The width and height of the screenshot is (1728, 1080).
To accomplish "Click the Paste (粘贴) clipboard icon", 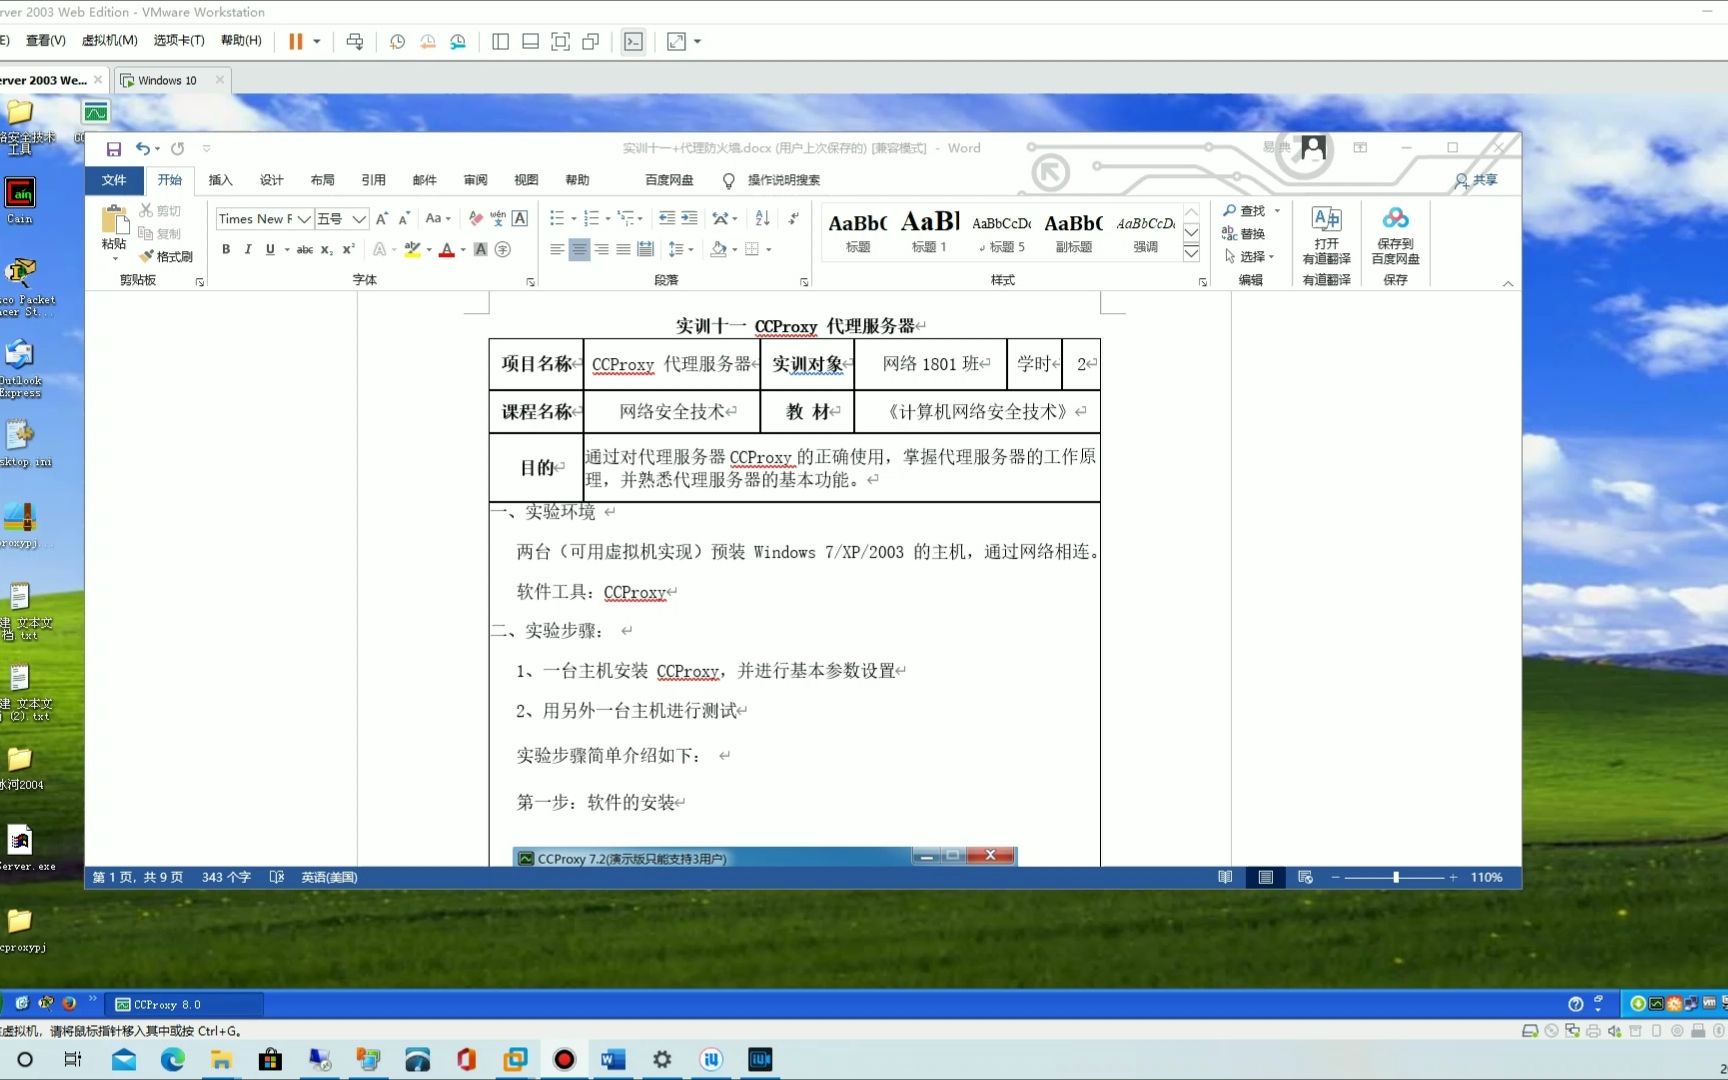I will pos(115,220).
